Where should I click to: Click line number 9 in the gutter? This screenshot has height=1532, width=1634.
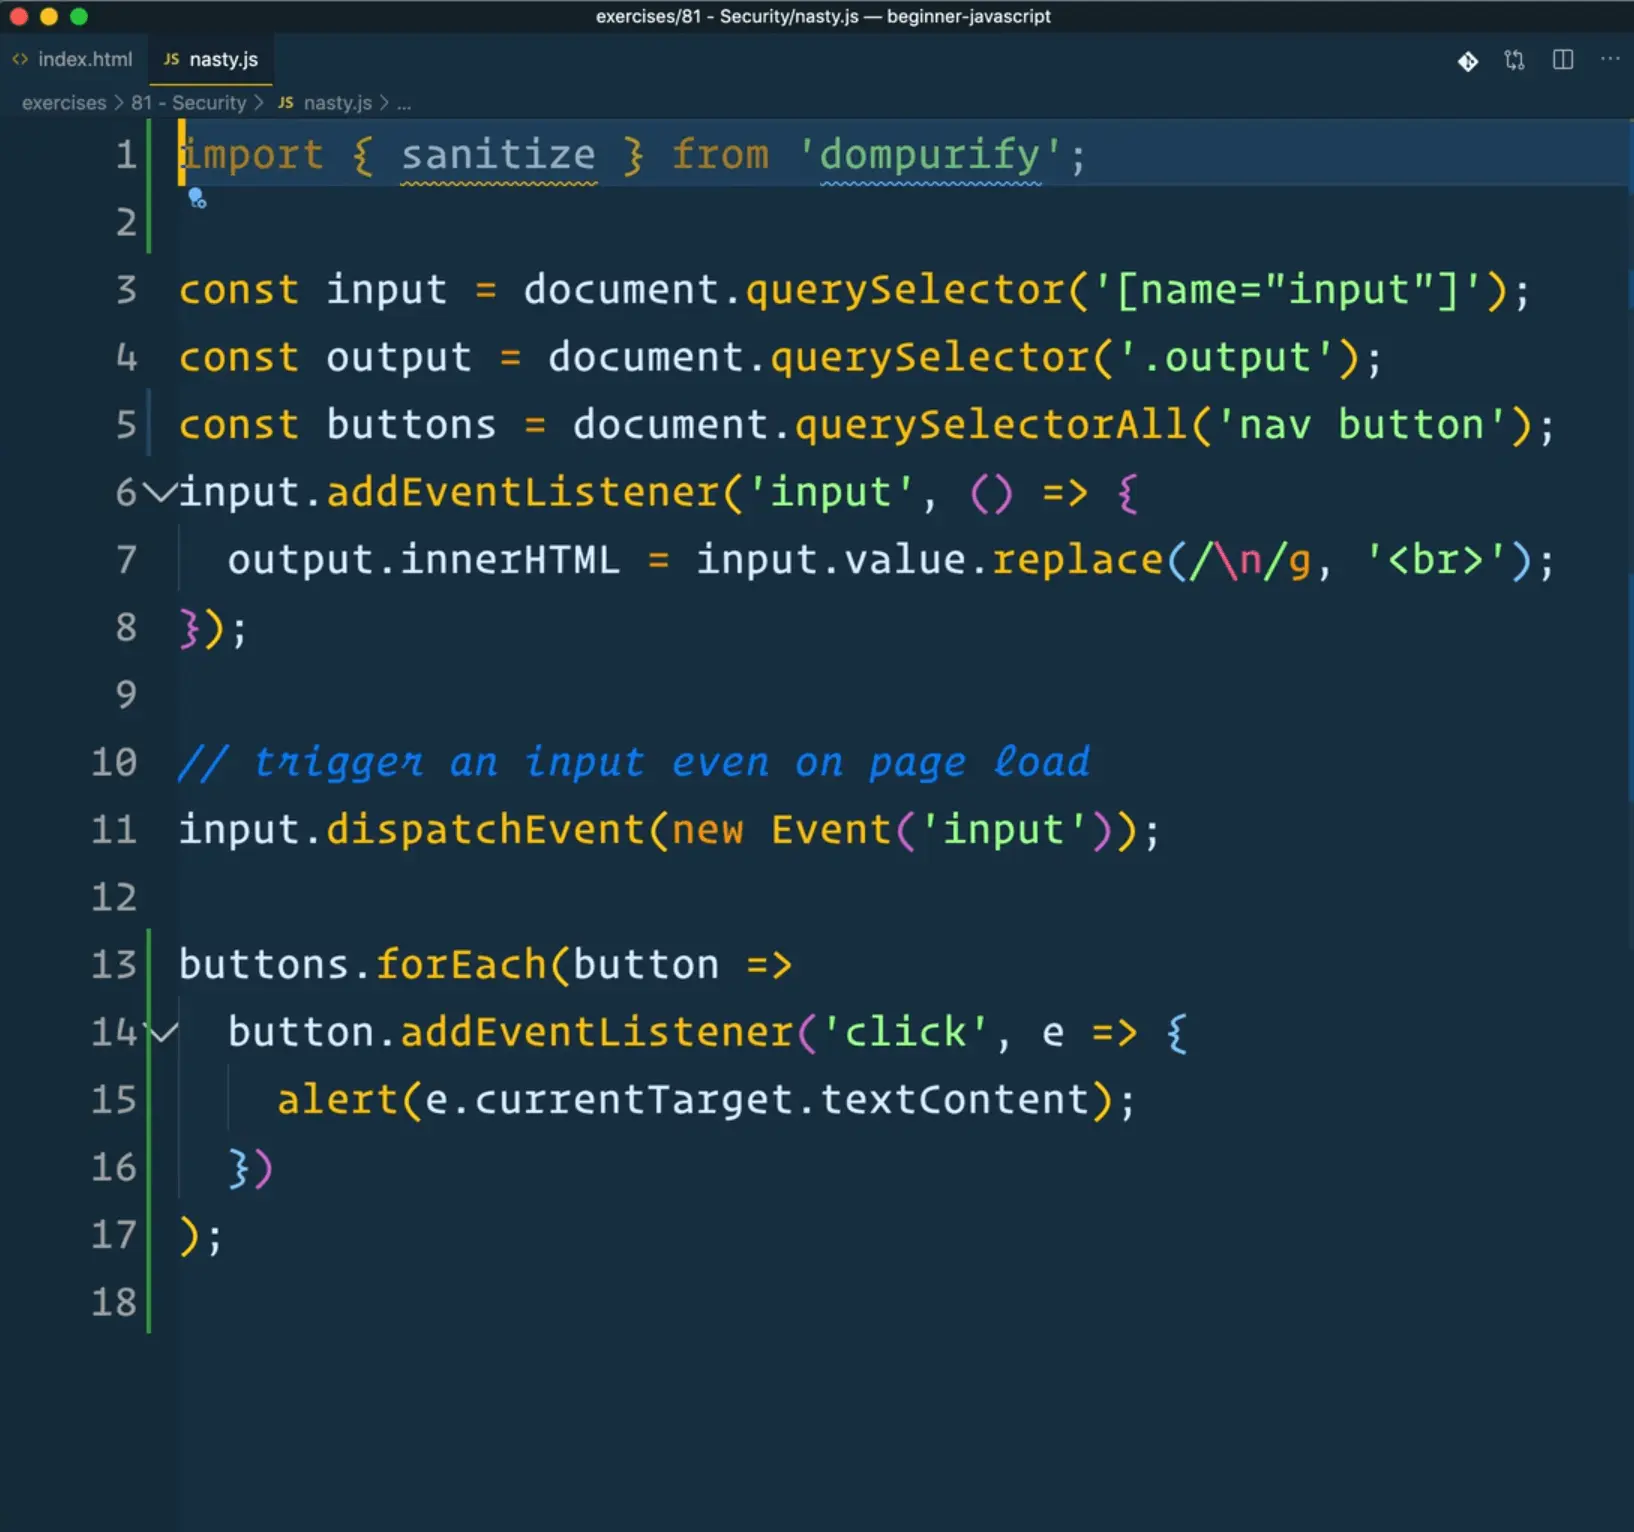[126, 695]
